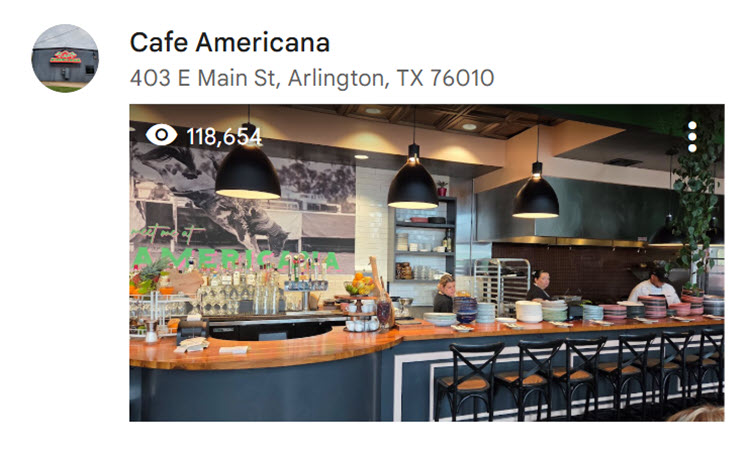750x453 pixels.
Task: Click the 118,654 view count
Action: tap(224, 137)
